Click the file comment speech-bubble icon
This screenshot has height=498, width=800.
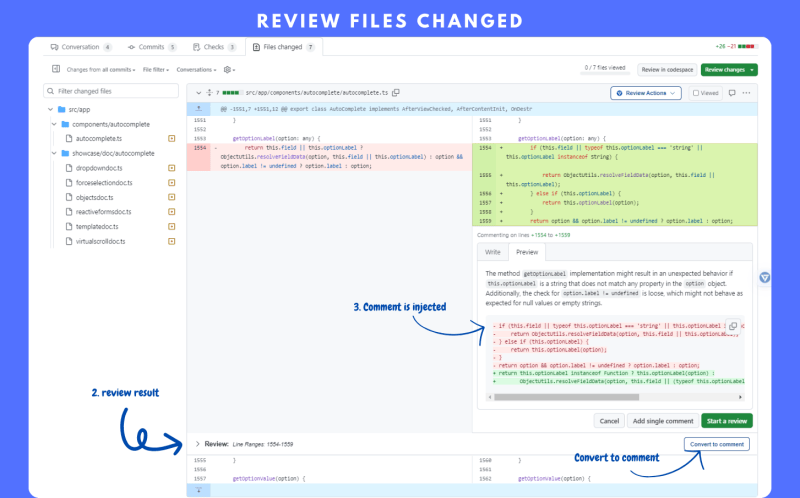(732, 93)
